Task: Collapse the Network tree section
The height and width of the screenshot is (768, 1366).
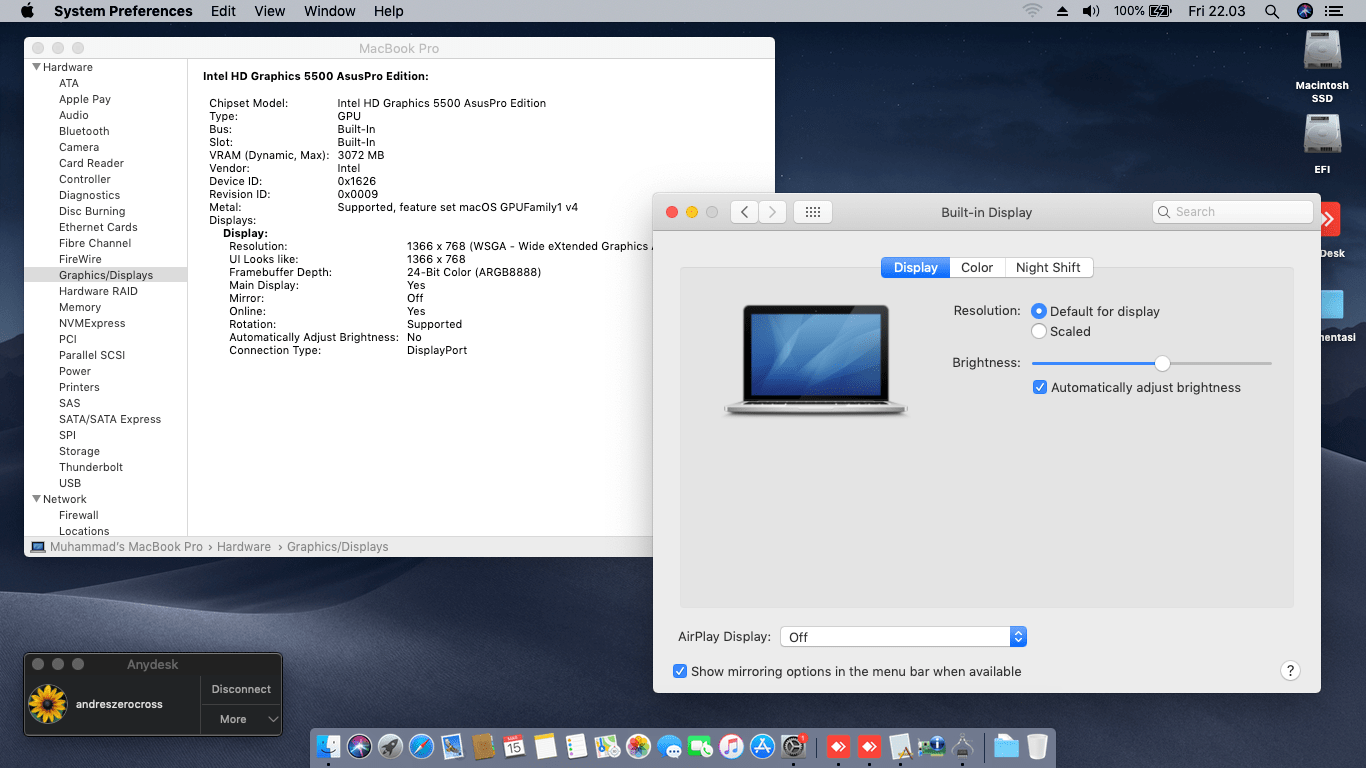Action: [x=37, y=499]
